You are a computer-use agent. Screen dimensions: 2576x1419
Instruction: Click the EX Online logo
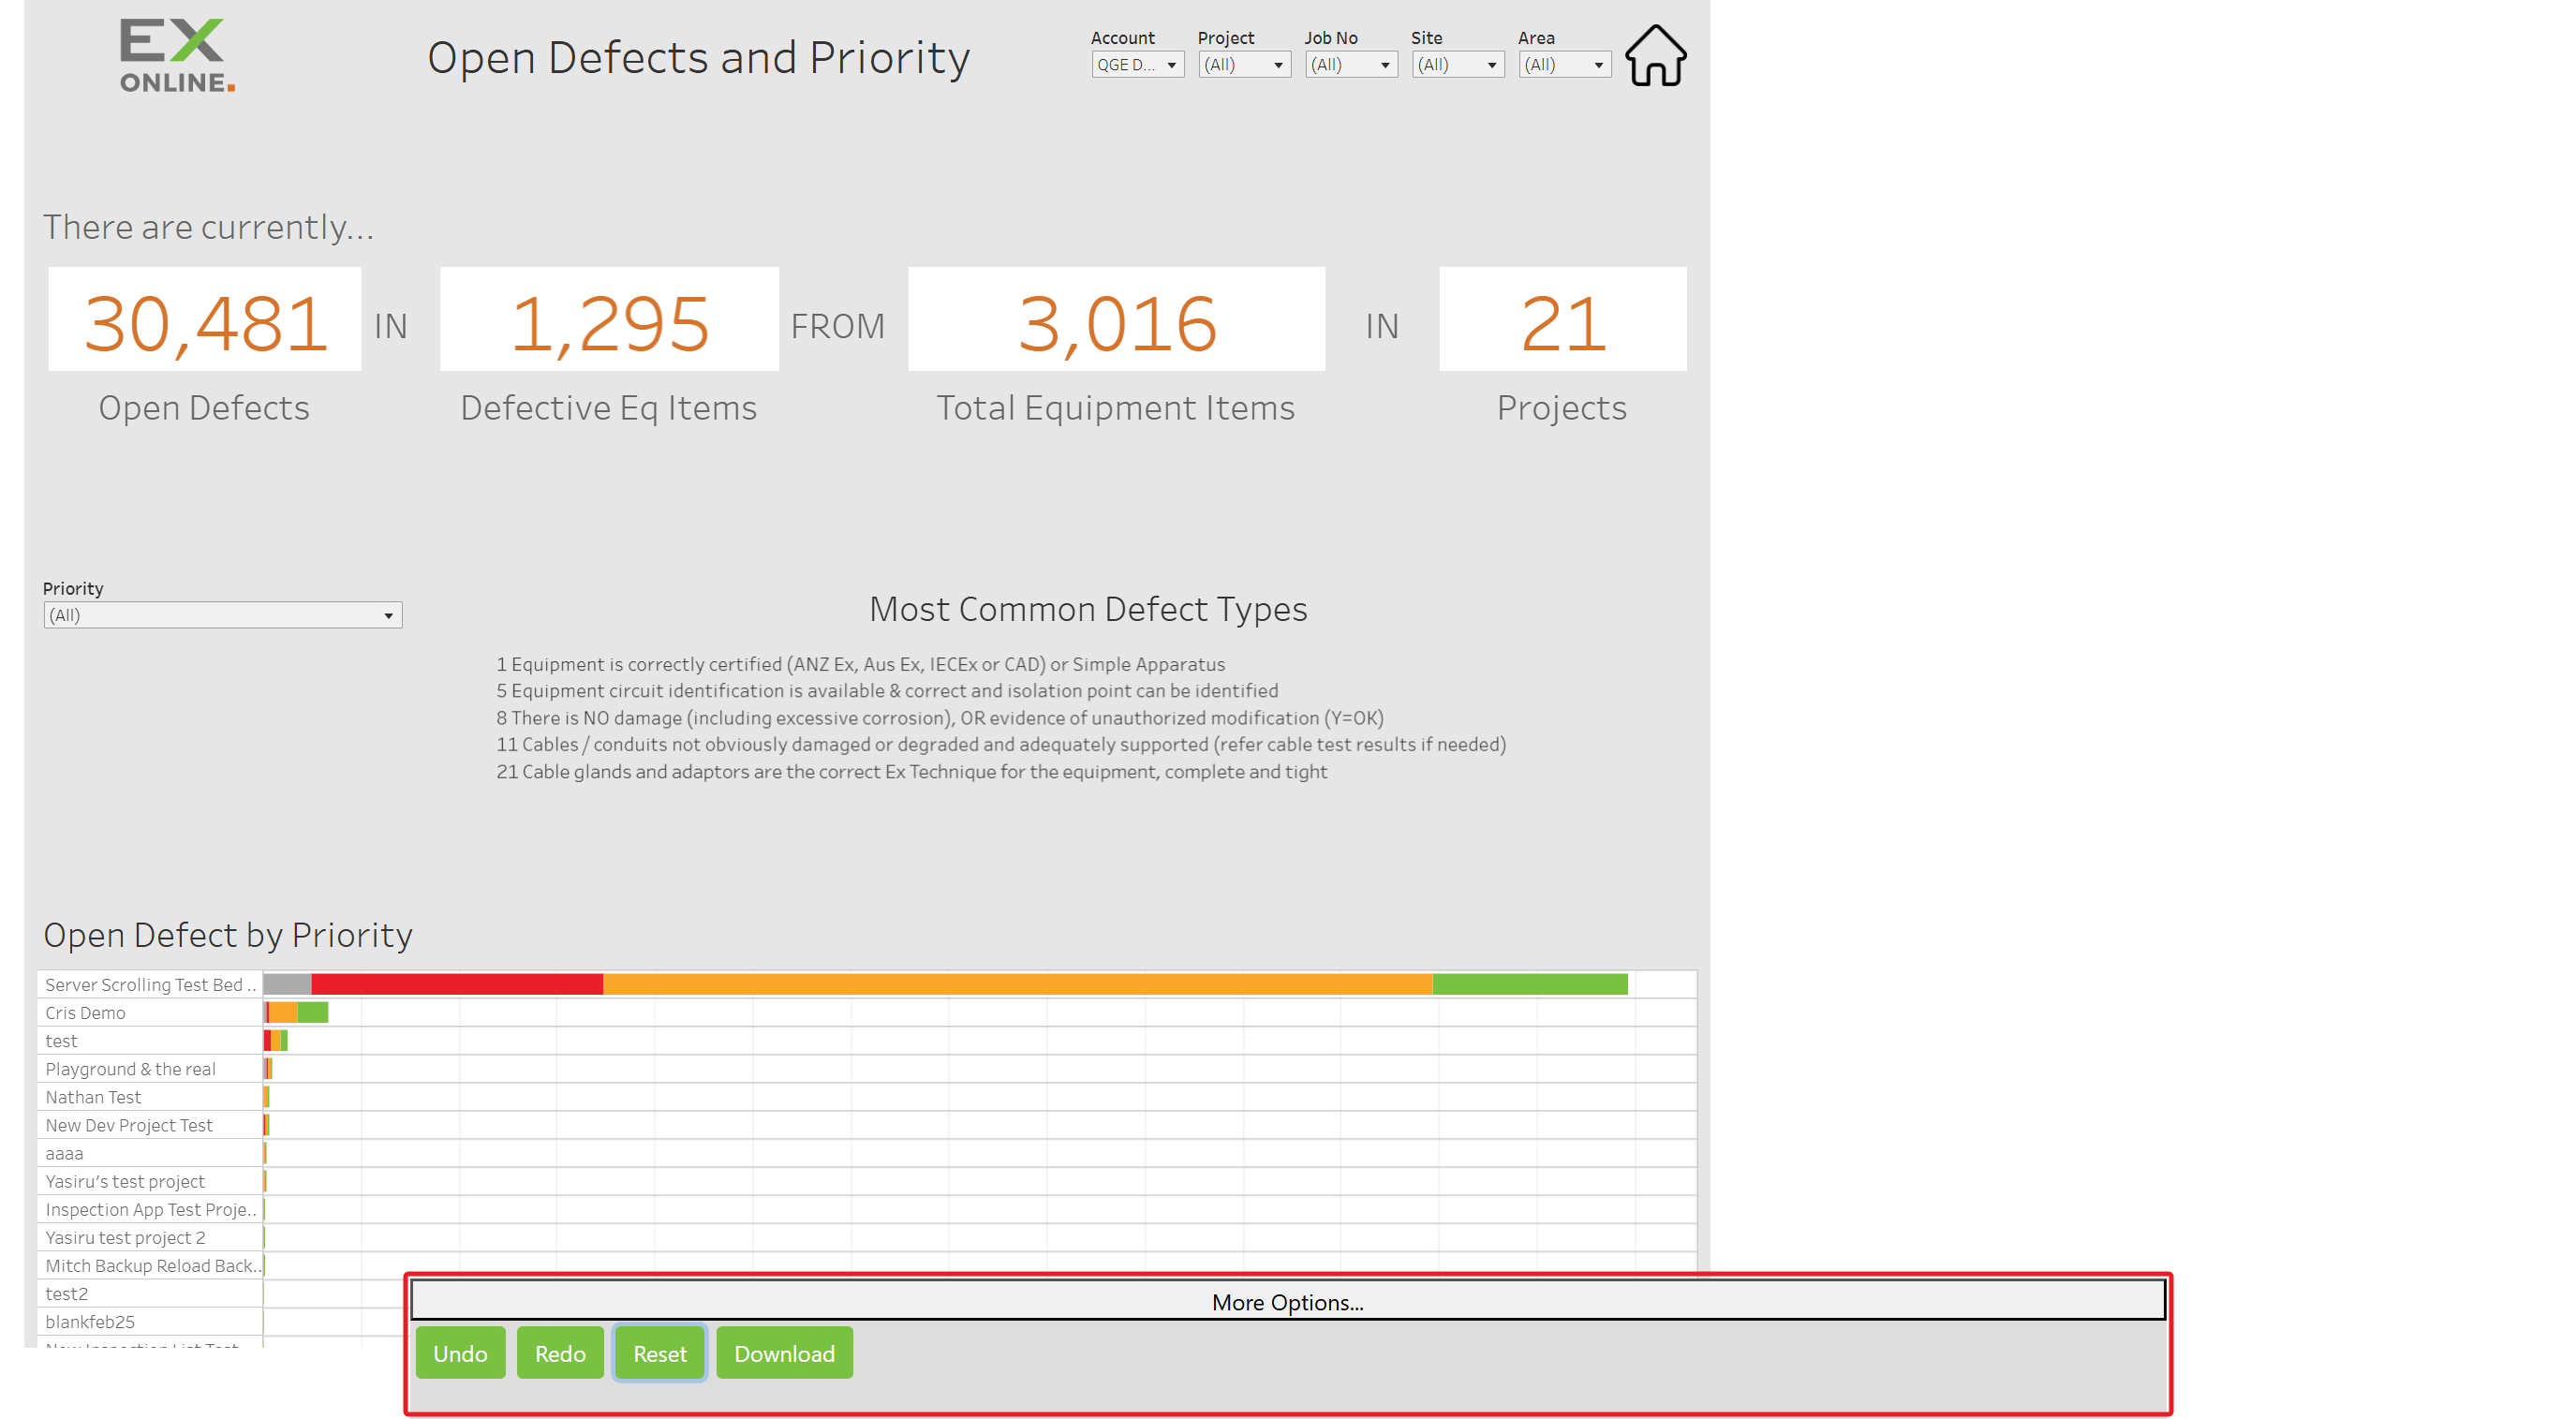pos(177,56)
